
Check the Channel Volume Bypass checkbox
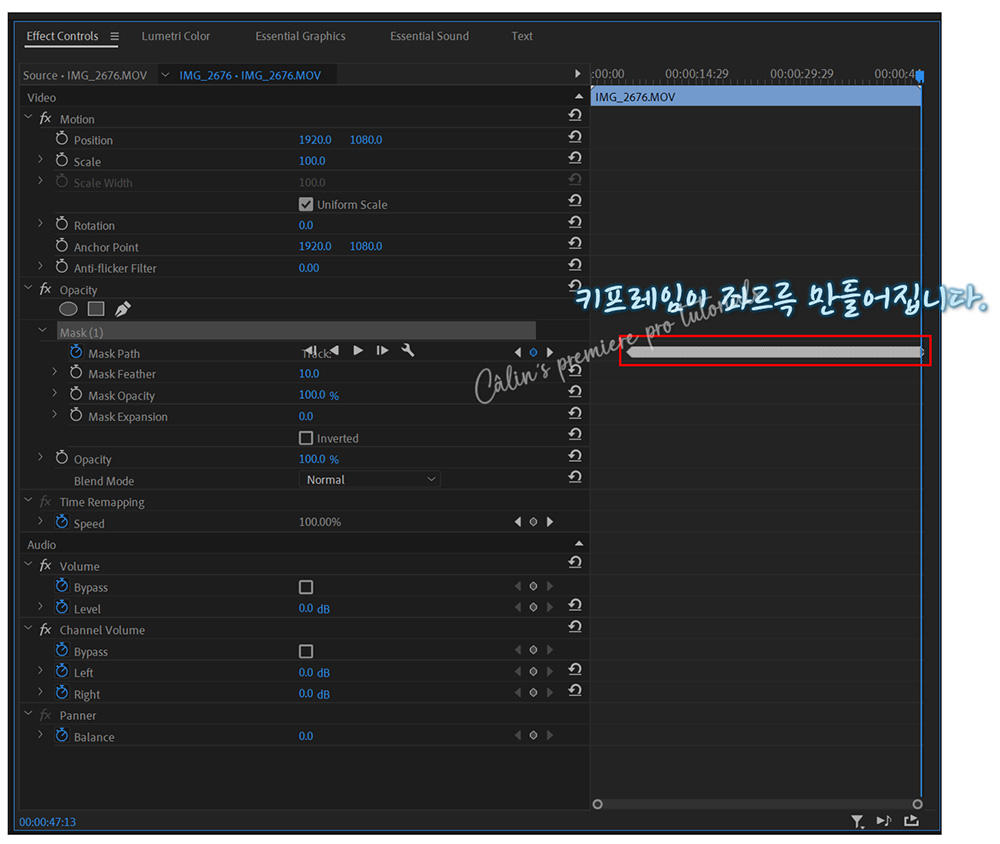(x=306, y=651)
